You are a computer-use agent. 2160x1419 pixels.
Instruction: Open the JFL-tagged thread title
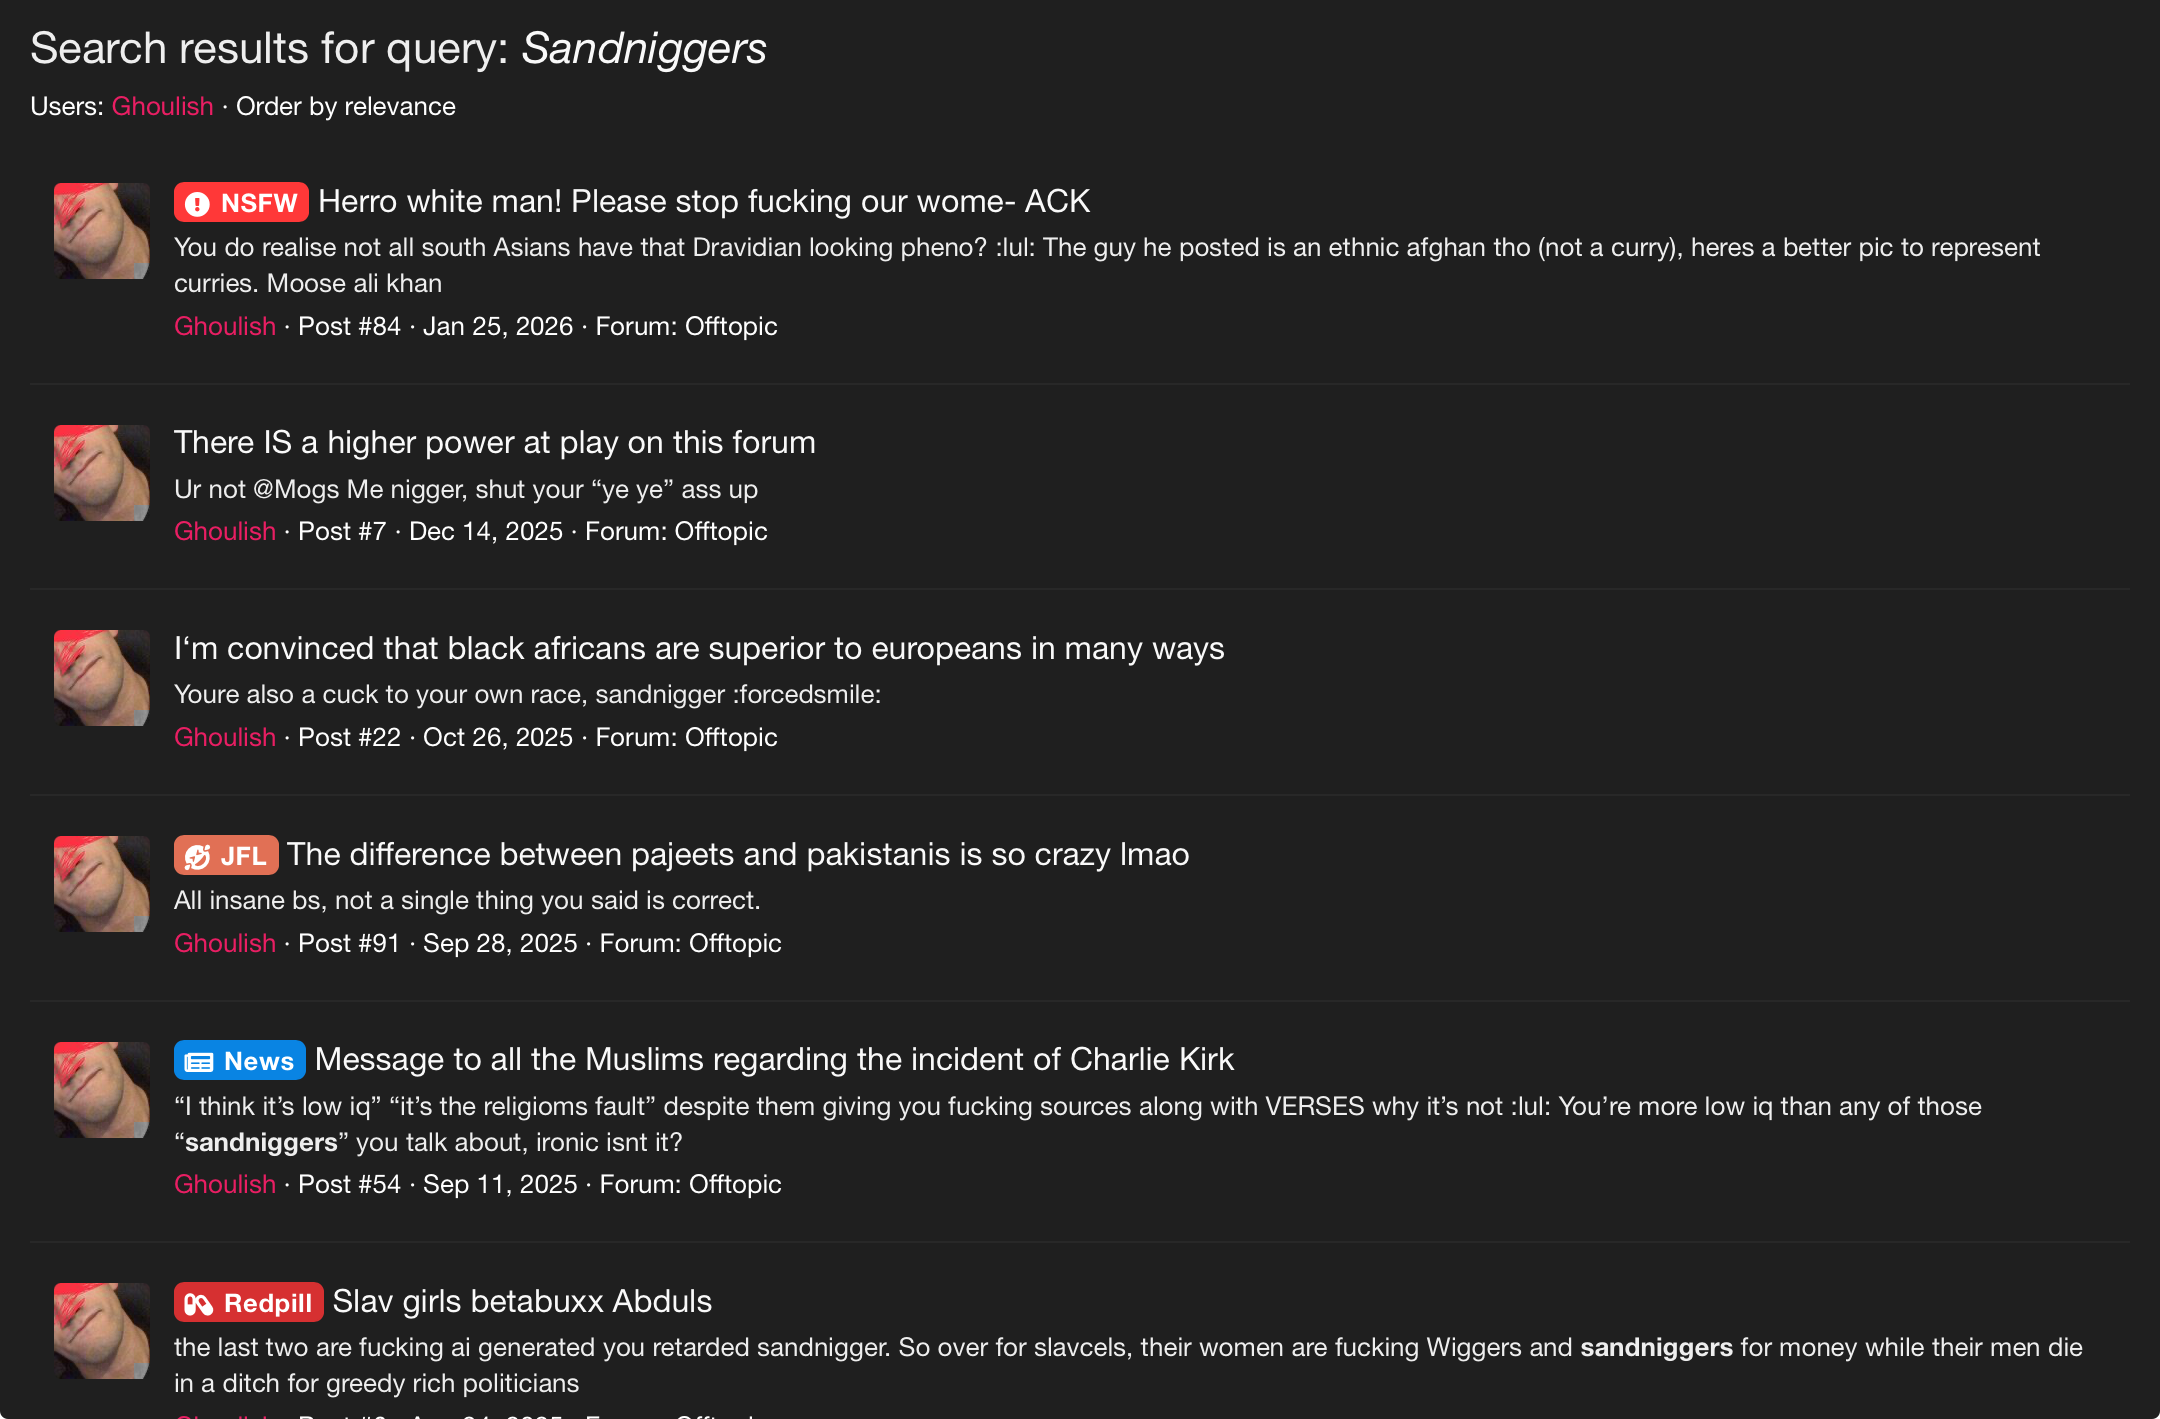(x=738, y=854)
